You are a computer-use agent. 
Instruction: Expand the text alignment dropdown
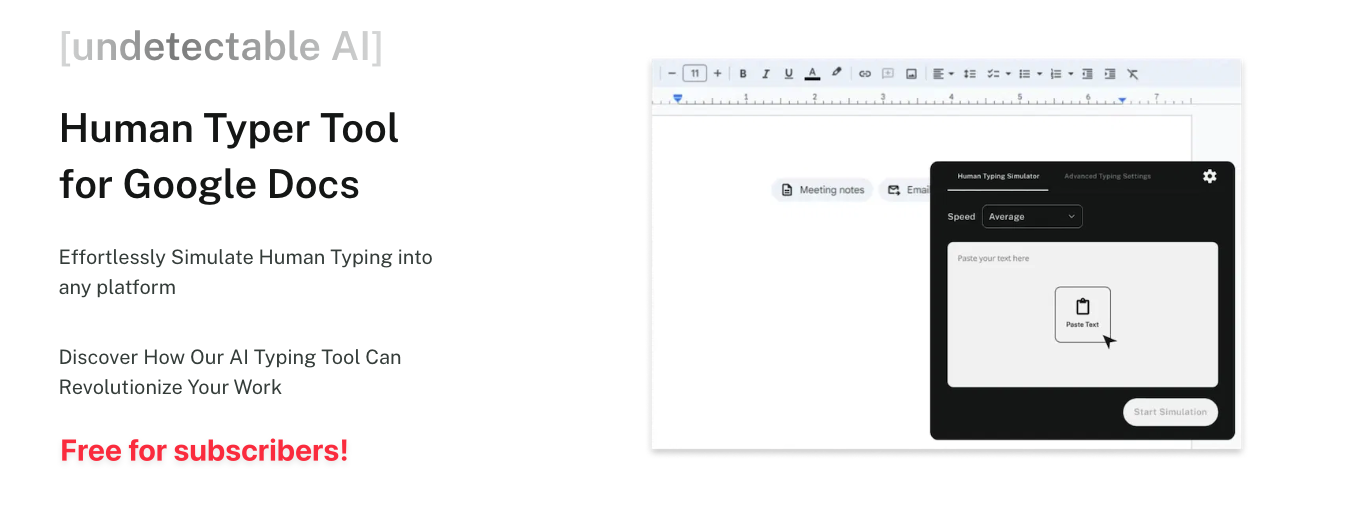pyautogui.click(x=951, y=74)
